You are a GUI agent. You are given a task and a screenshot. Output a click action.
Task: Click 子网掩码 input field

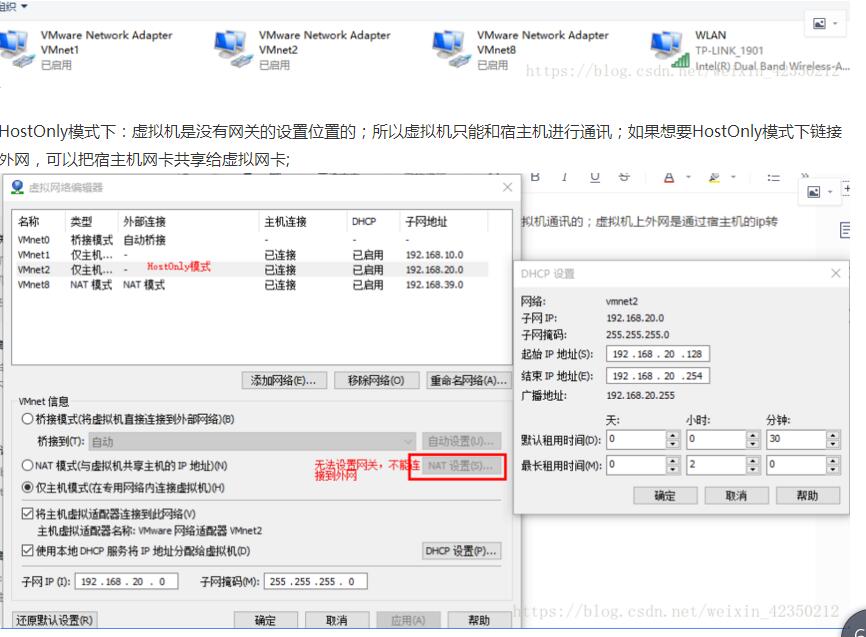pos(315,581)
